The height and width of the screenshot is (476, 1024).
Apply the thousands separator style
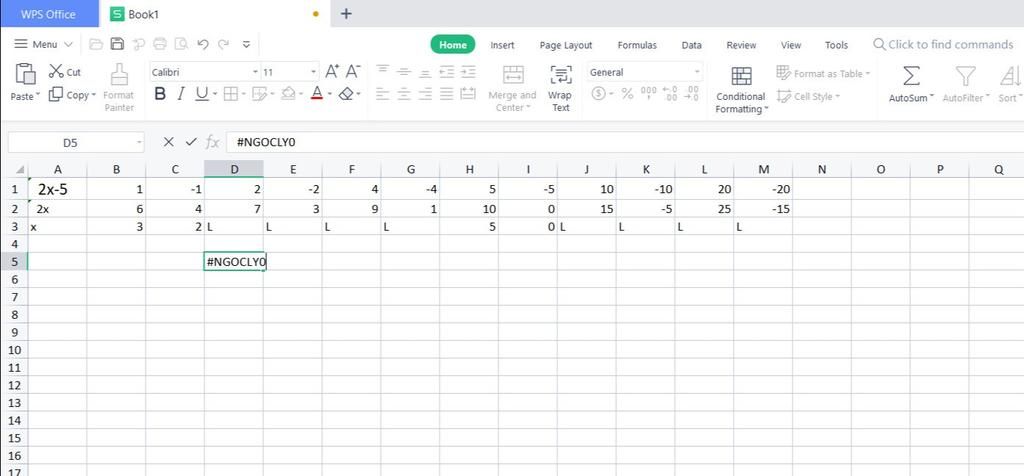click(648, 94)
